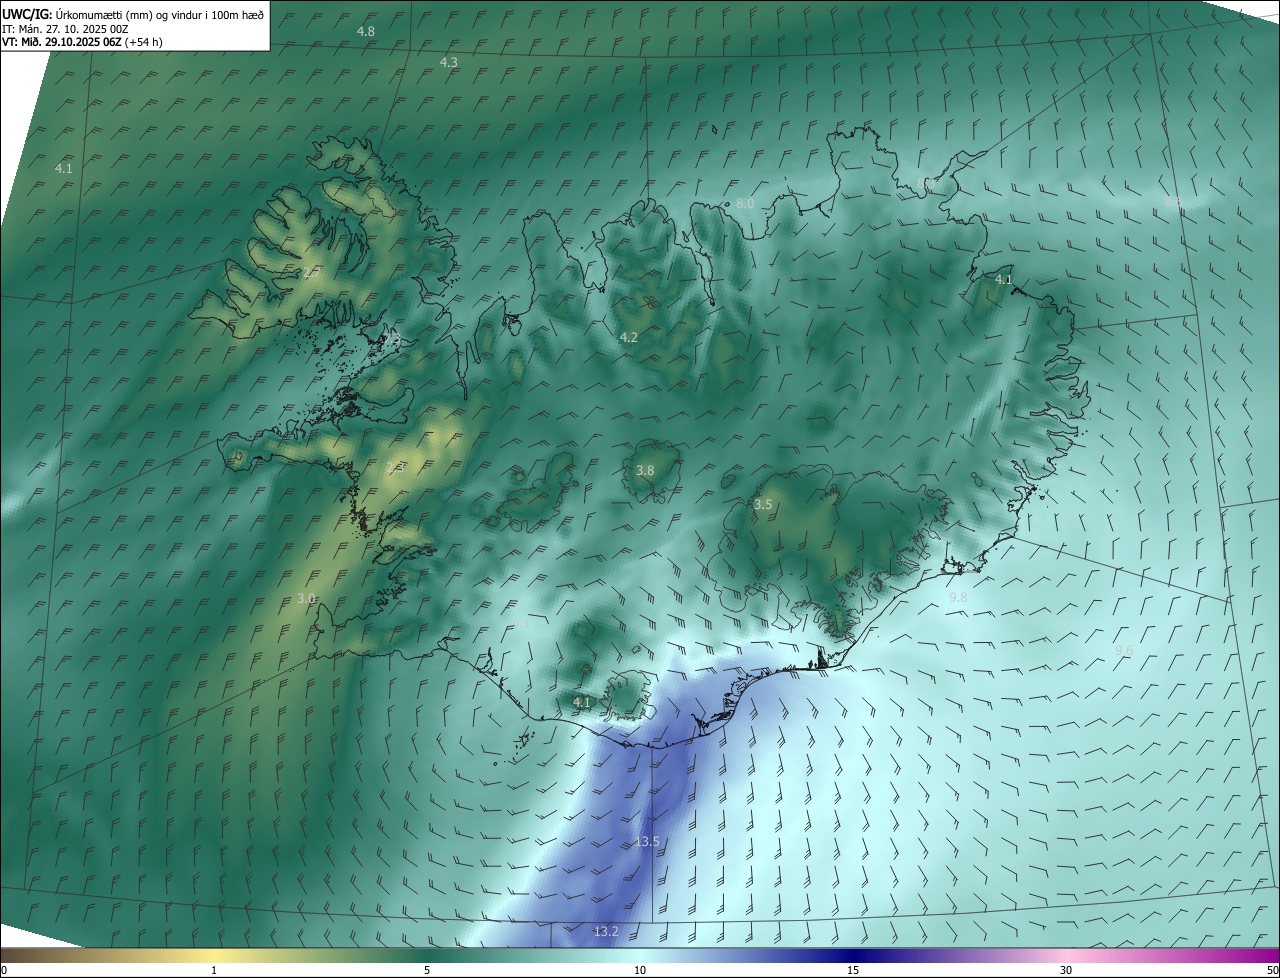Click the 3.8 value label on the central glacier
1280x978 pixels.
[646, 470]
